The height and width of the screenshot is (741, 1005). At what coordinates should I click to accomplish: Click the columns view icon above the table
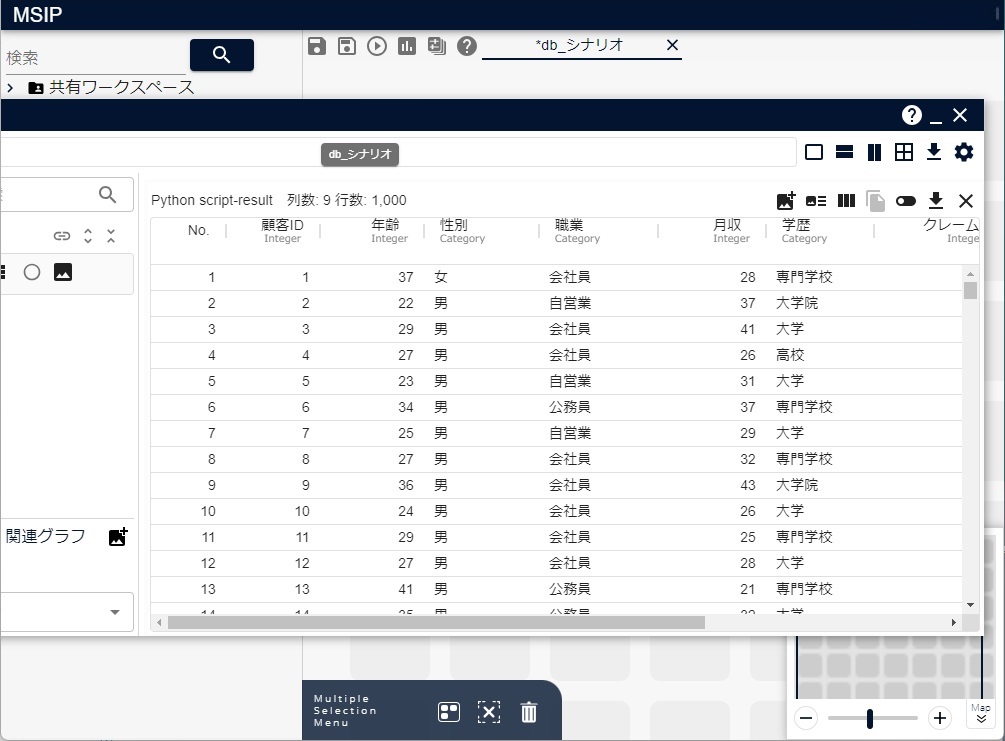846,201
